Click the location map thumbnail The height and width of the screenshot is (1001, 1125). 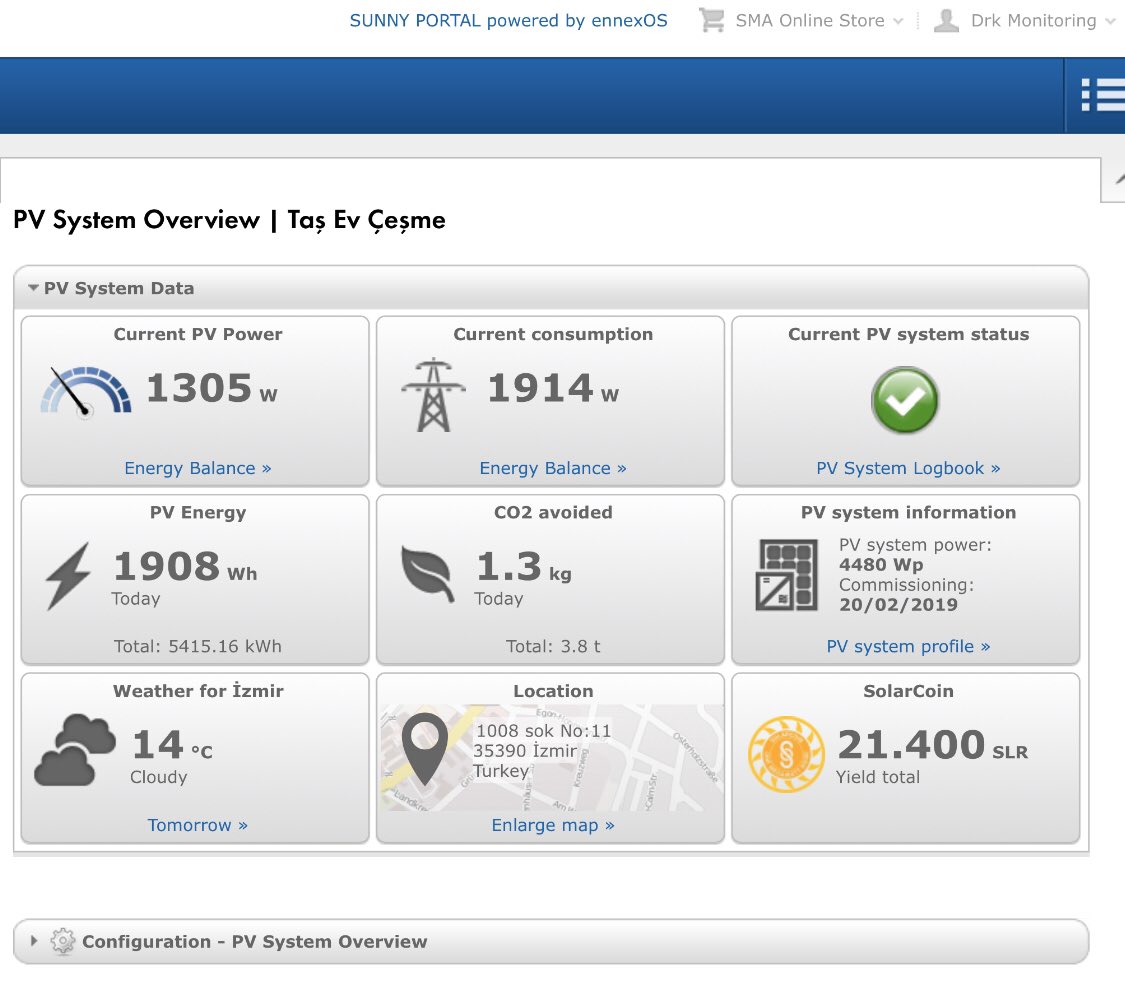coord(551,758)
